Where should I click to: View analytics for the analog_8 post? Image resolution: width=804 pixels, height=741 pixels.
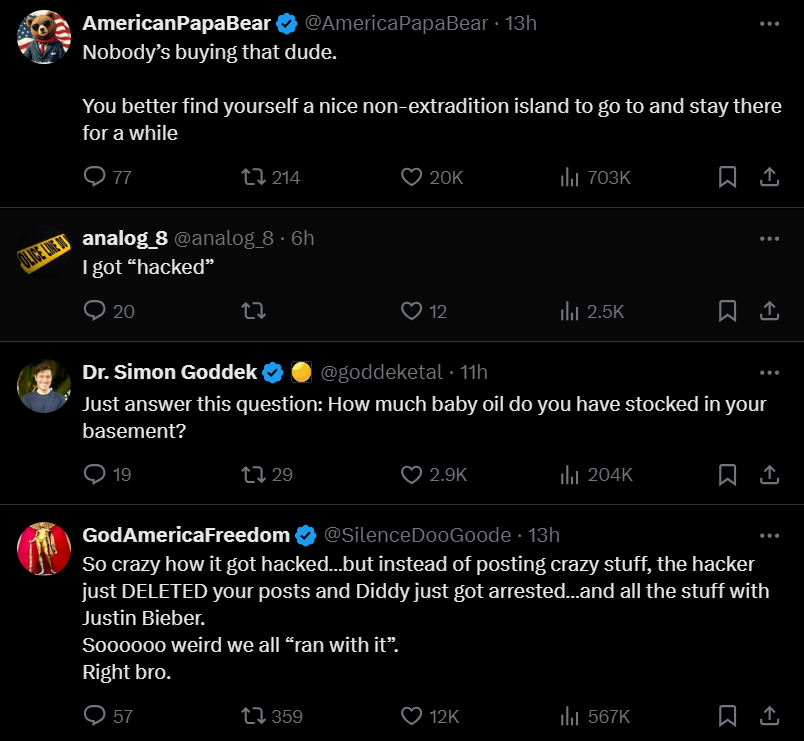tap(569, 311)
